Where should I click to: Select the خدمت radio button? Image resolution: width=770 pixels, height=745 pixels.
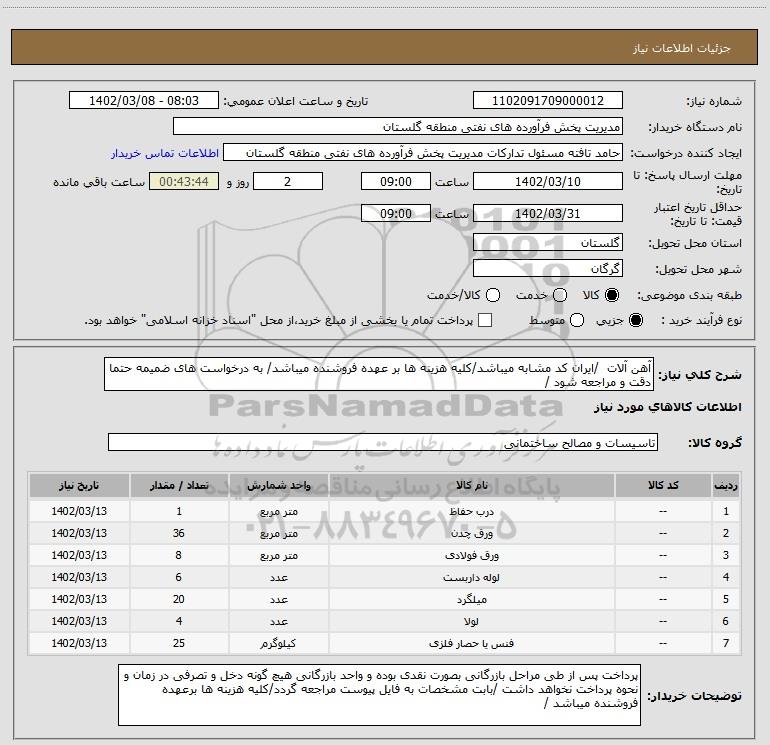560,295
